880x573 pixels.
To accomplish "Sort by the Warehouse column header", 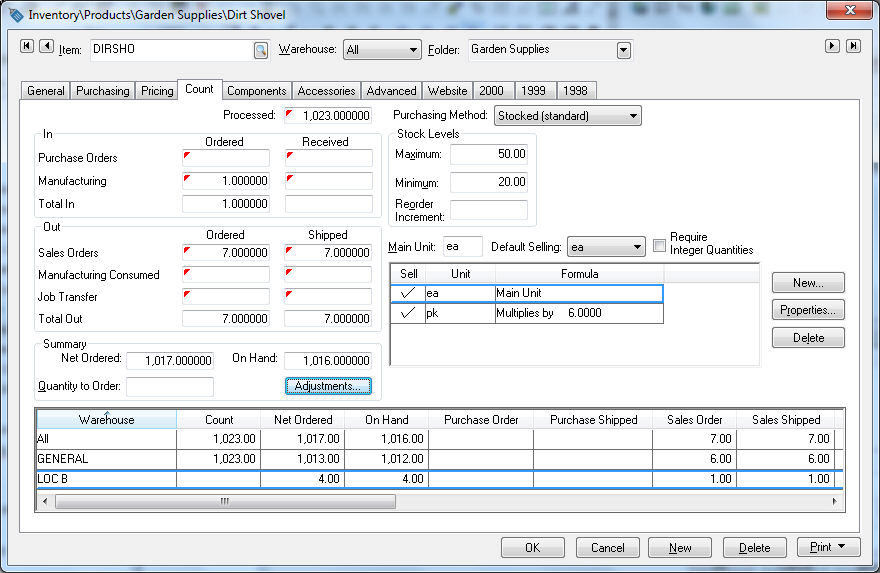I will [x=107, y=420].
